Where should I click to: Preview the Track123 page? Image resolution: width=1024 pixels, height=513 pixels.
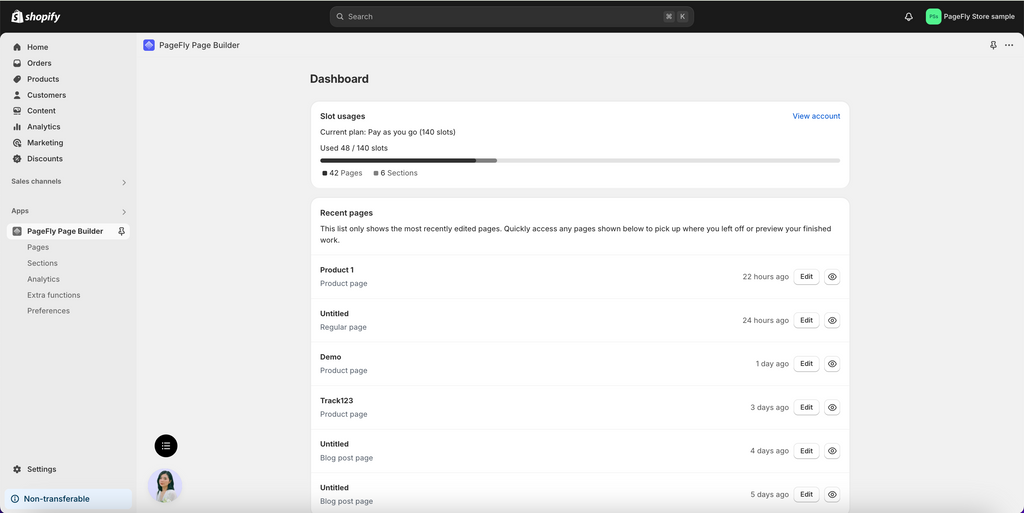click(x=832, y=407)
